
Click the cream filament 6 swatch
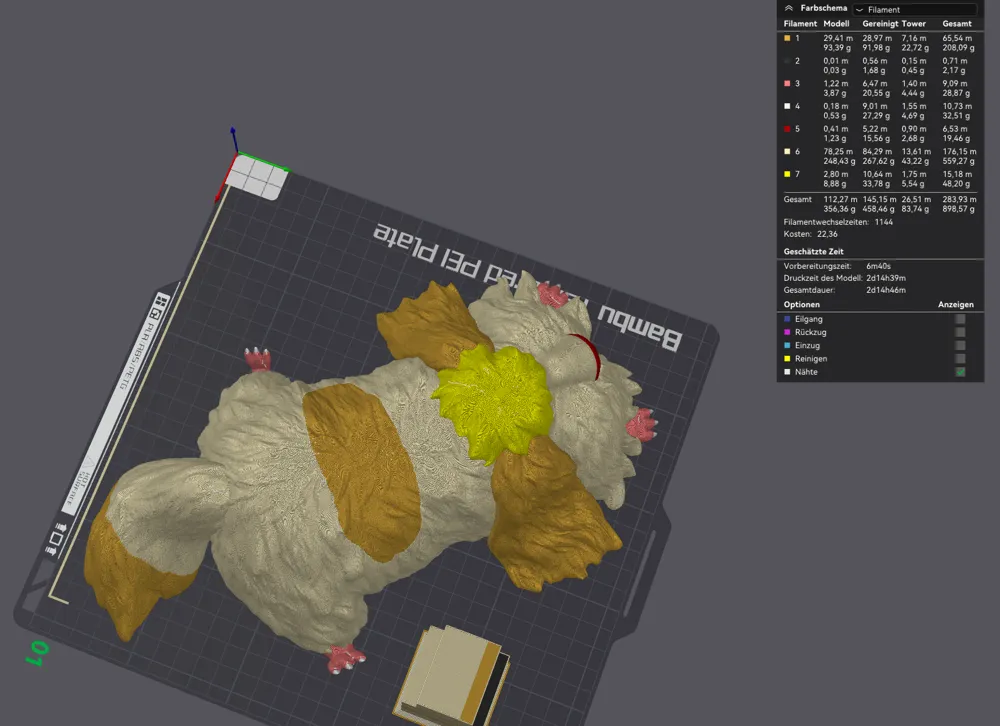787,152
